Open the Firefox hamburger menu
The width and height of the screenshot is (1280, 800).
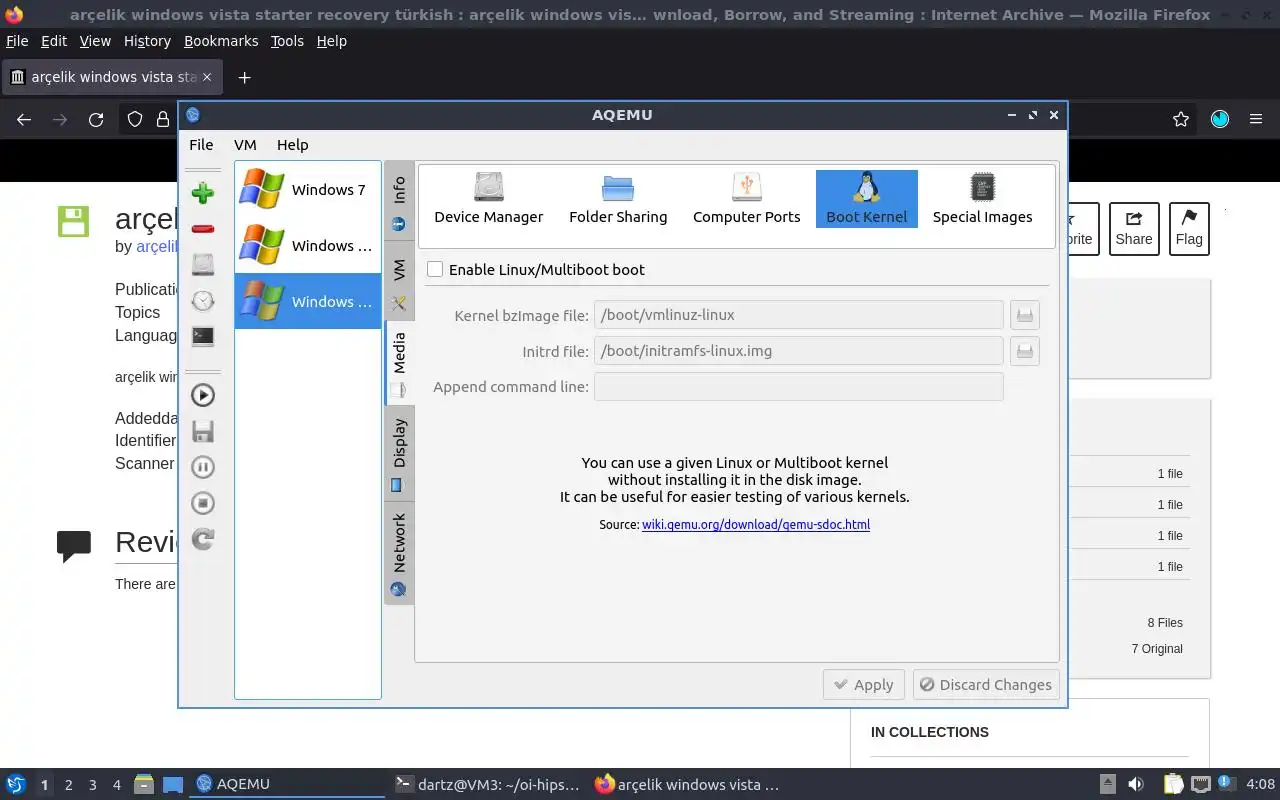point(1256,120)
